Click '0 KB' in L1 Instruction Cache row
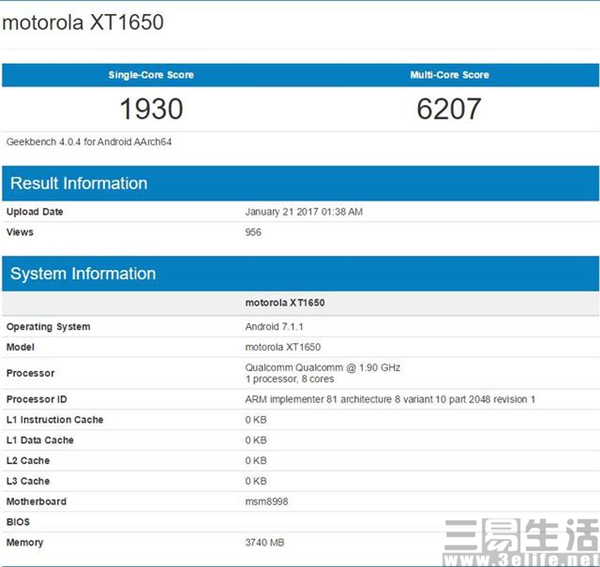Image resolution: width=600 pixels, height=567 pixels. point(256,420)
